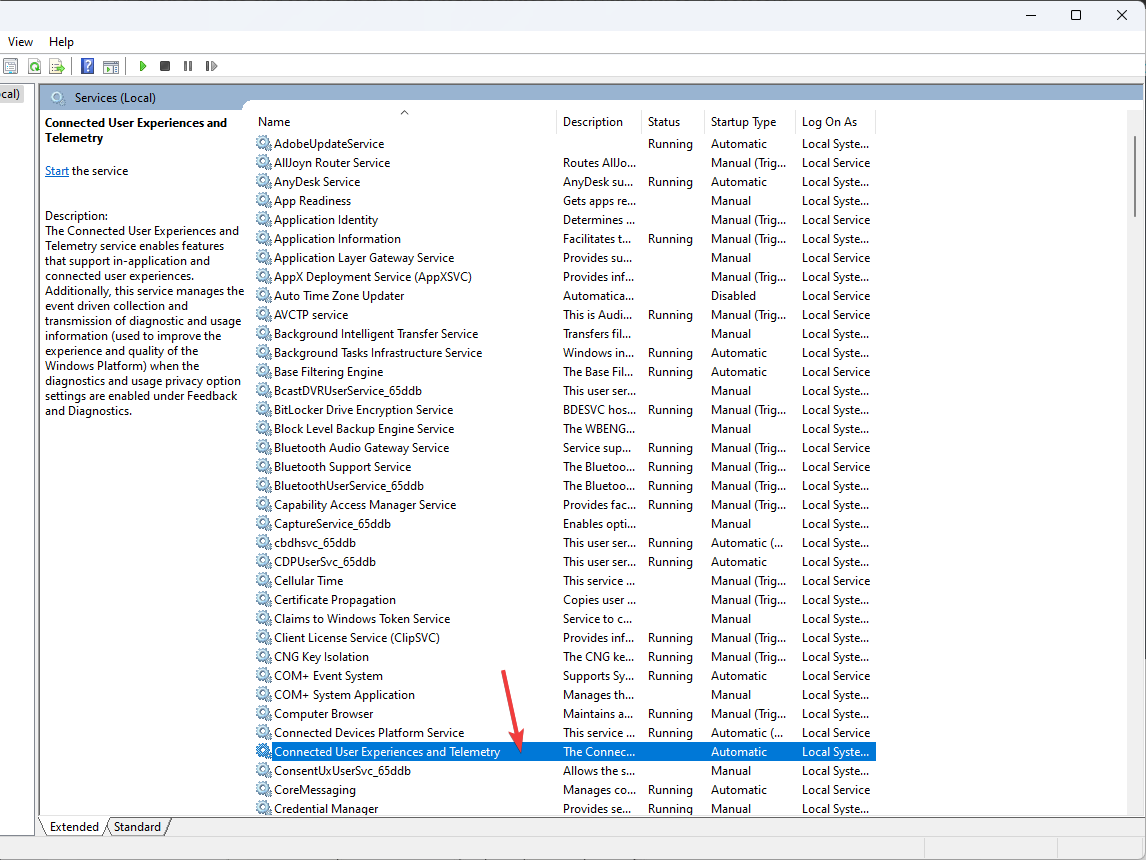Select Block Level Backup Engine Service
This screenshot has width=1146, height=860.
coord(565,429)
